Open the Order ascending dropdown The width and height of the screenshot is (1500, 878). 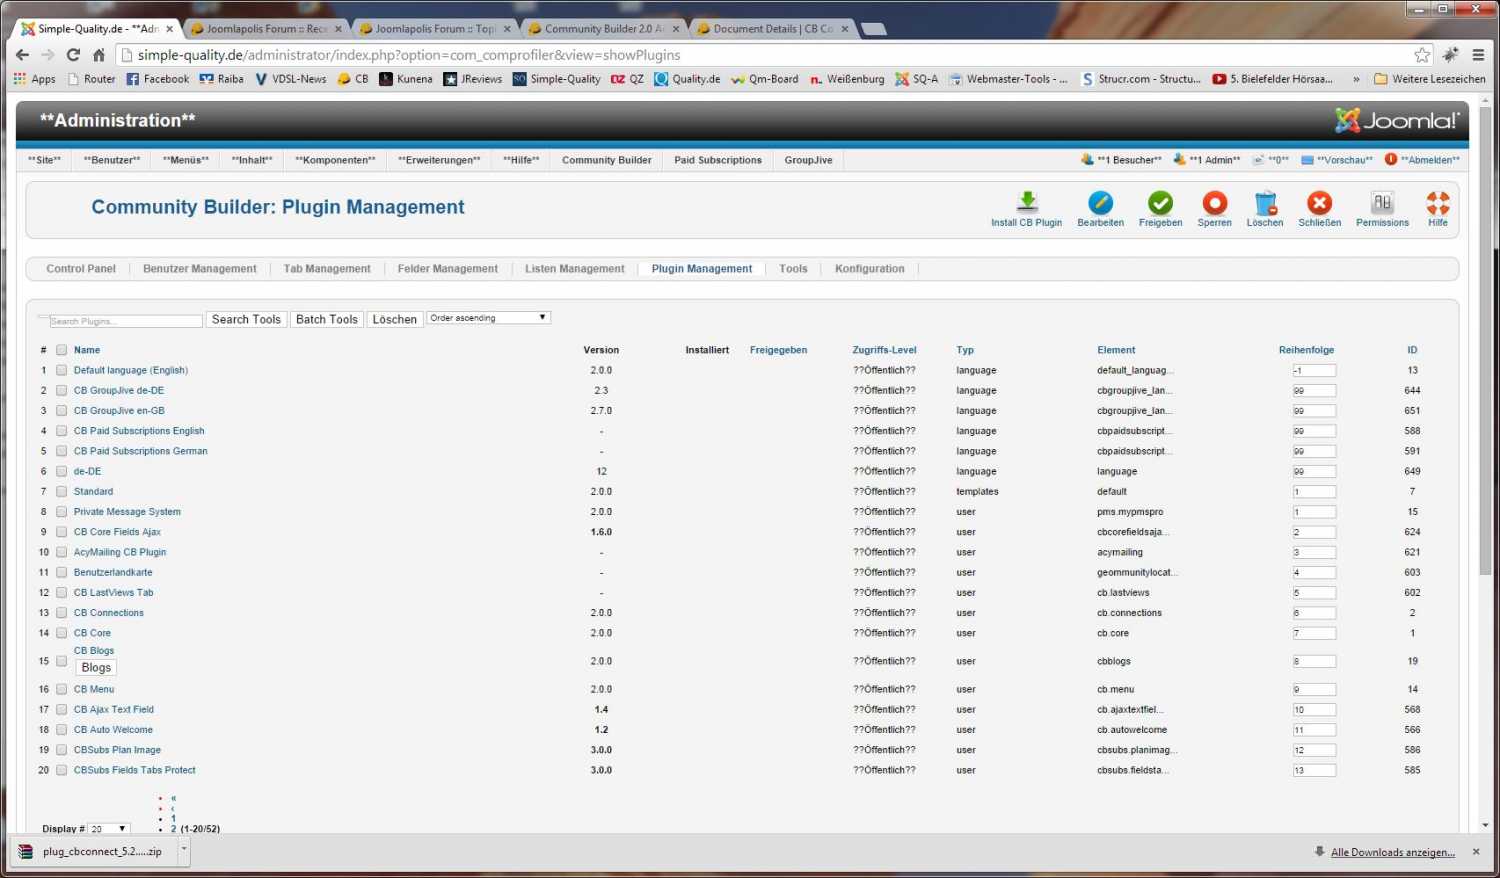488,318
